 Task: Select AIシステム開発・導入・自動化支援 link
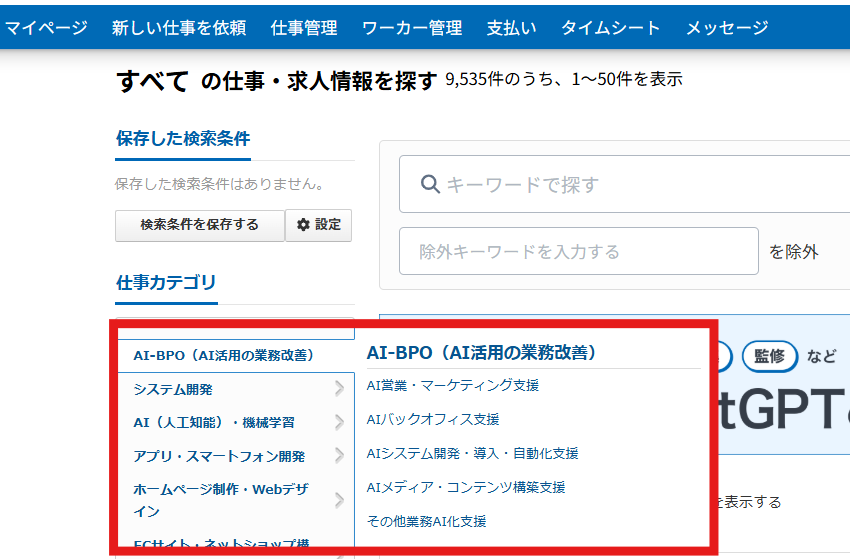pos(472,453)
